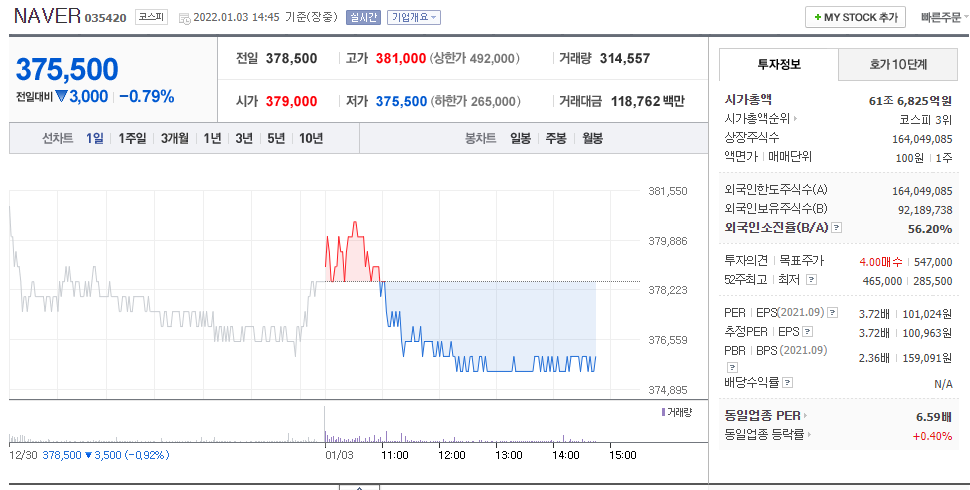
Task: Select the 10년 chart period
Action: pyautogui.click(x=311, y=138)
